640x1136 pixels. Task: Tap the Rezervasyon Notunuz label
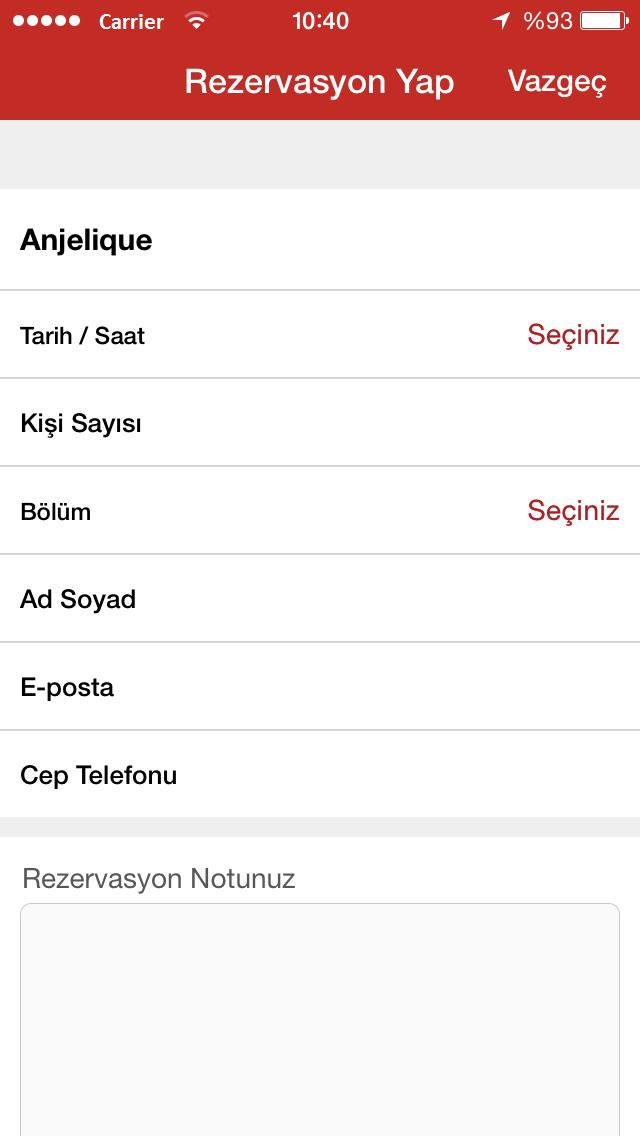[159, 879]
